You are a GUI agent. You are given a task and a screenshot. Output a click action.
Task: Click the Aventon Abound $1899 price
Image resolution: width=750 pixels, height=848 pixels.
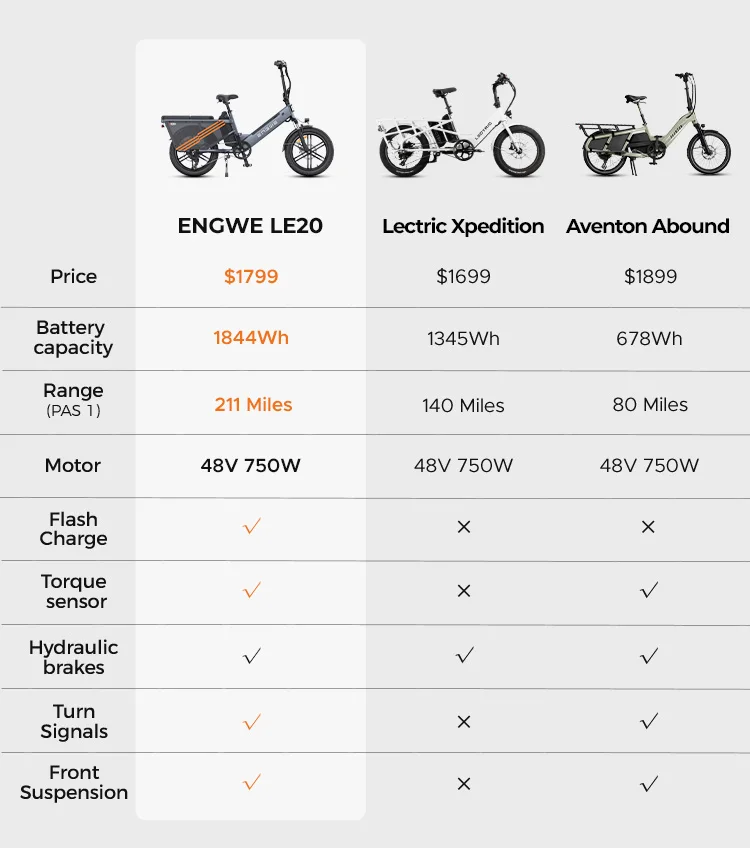coord(650,276)
